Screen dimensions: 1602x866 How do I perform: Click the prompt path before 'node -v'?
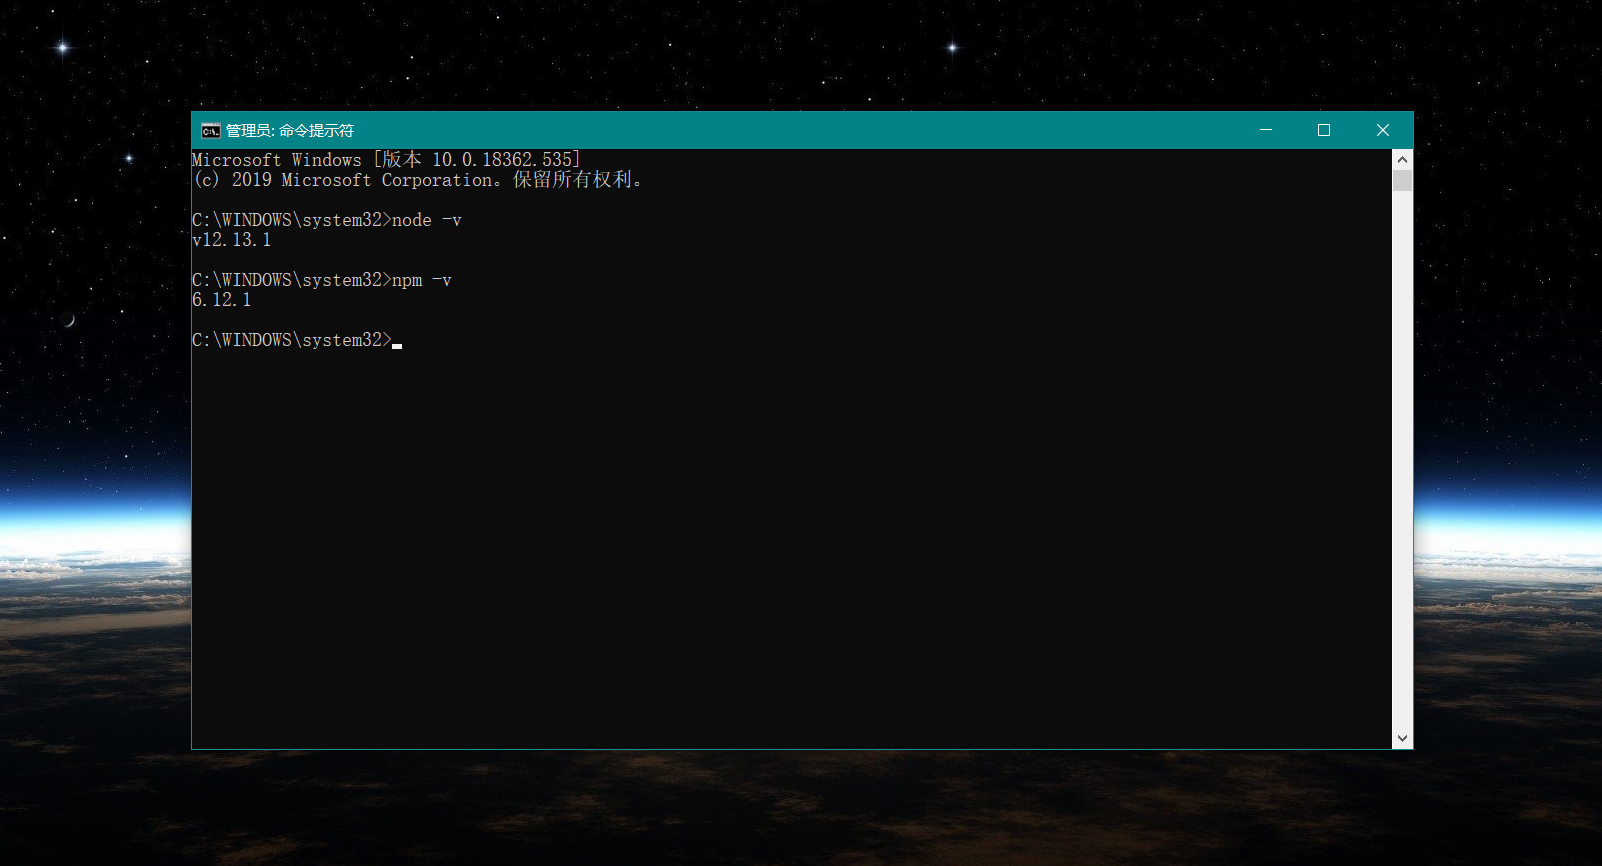tap(290, 220)
